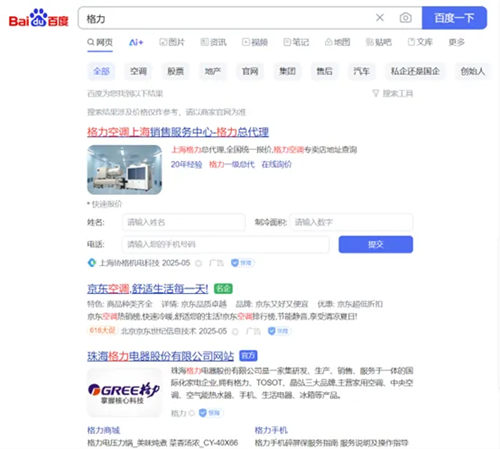This screenshot has height=449, width=500.
Task: Click the 在线询价 link
Action: [x=276, y=164]
